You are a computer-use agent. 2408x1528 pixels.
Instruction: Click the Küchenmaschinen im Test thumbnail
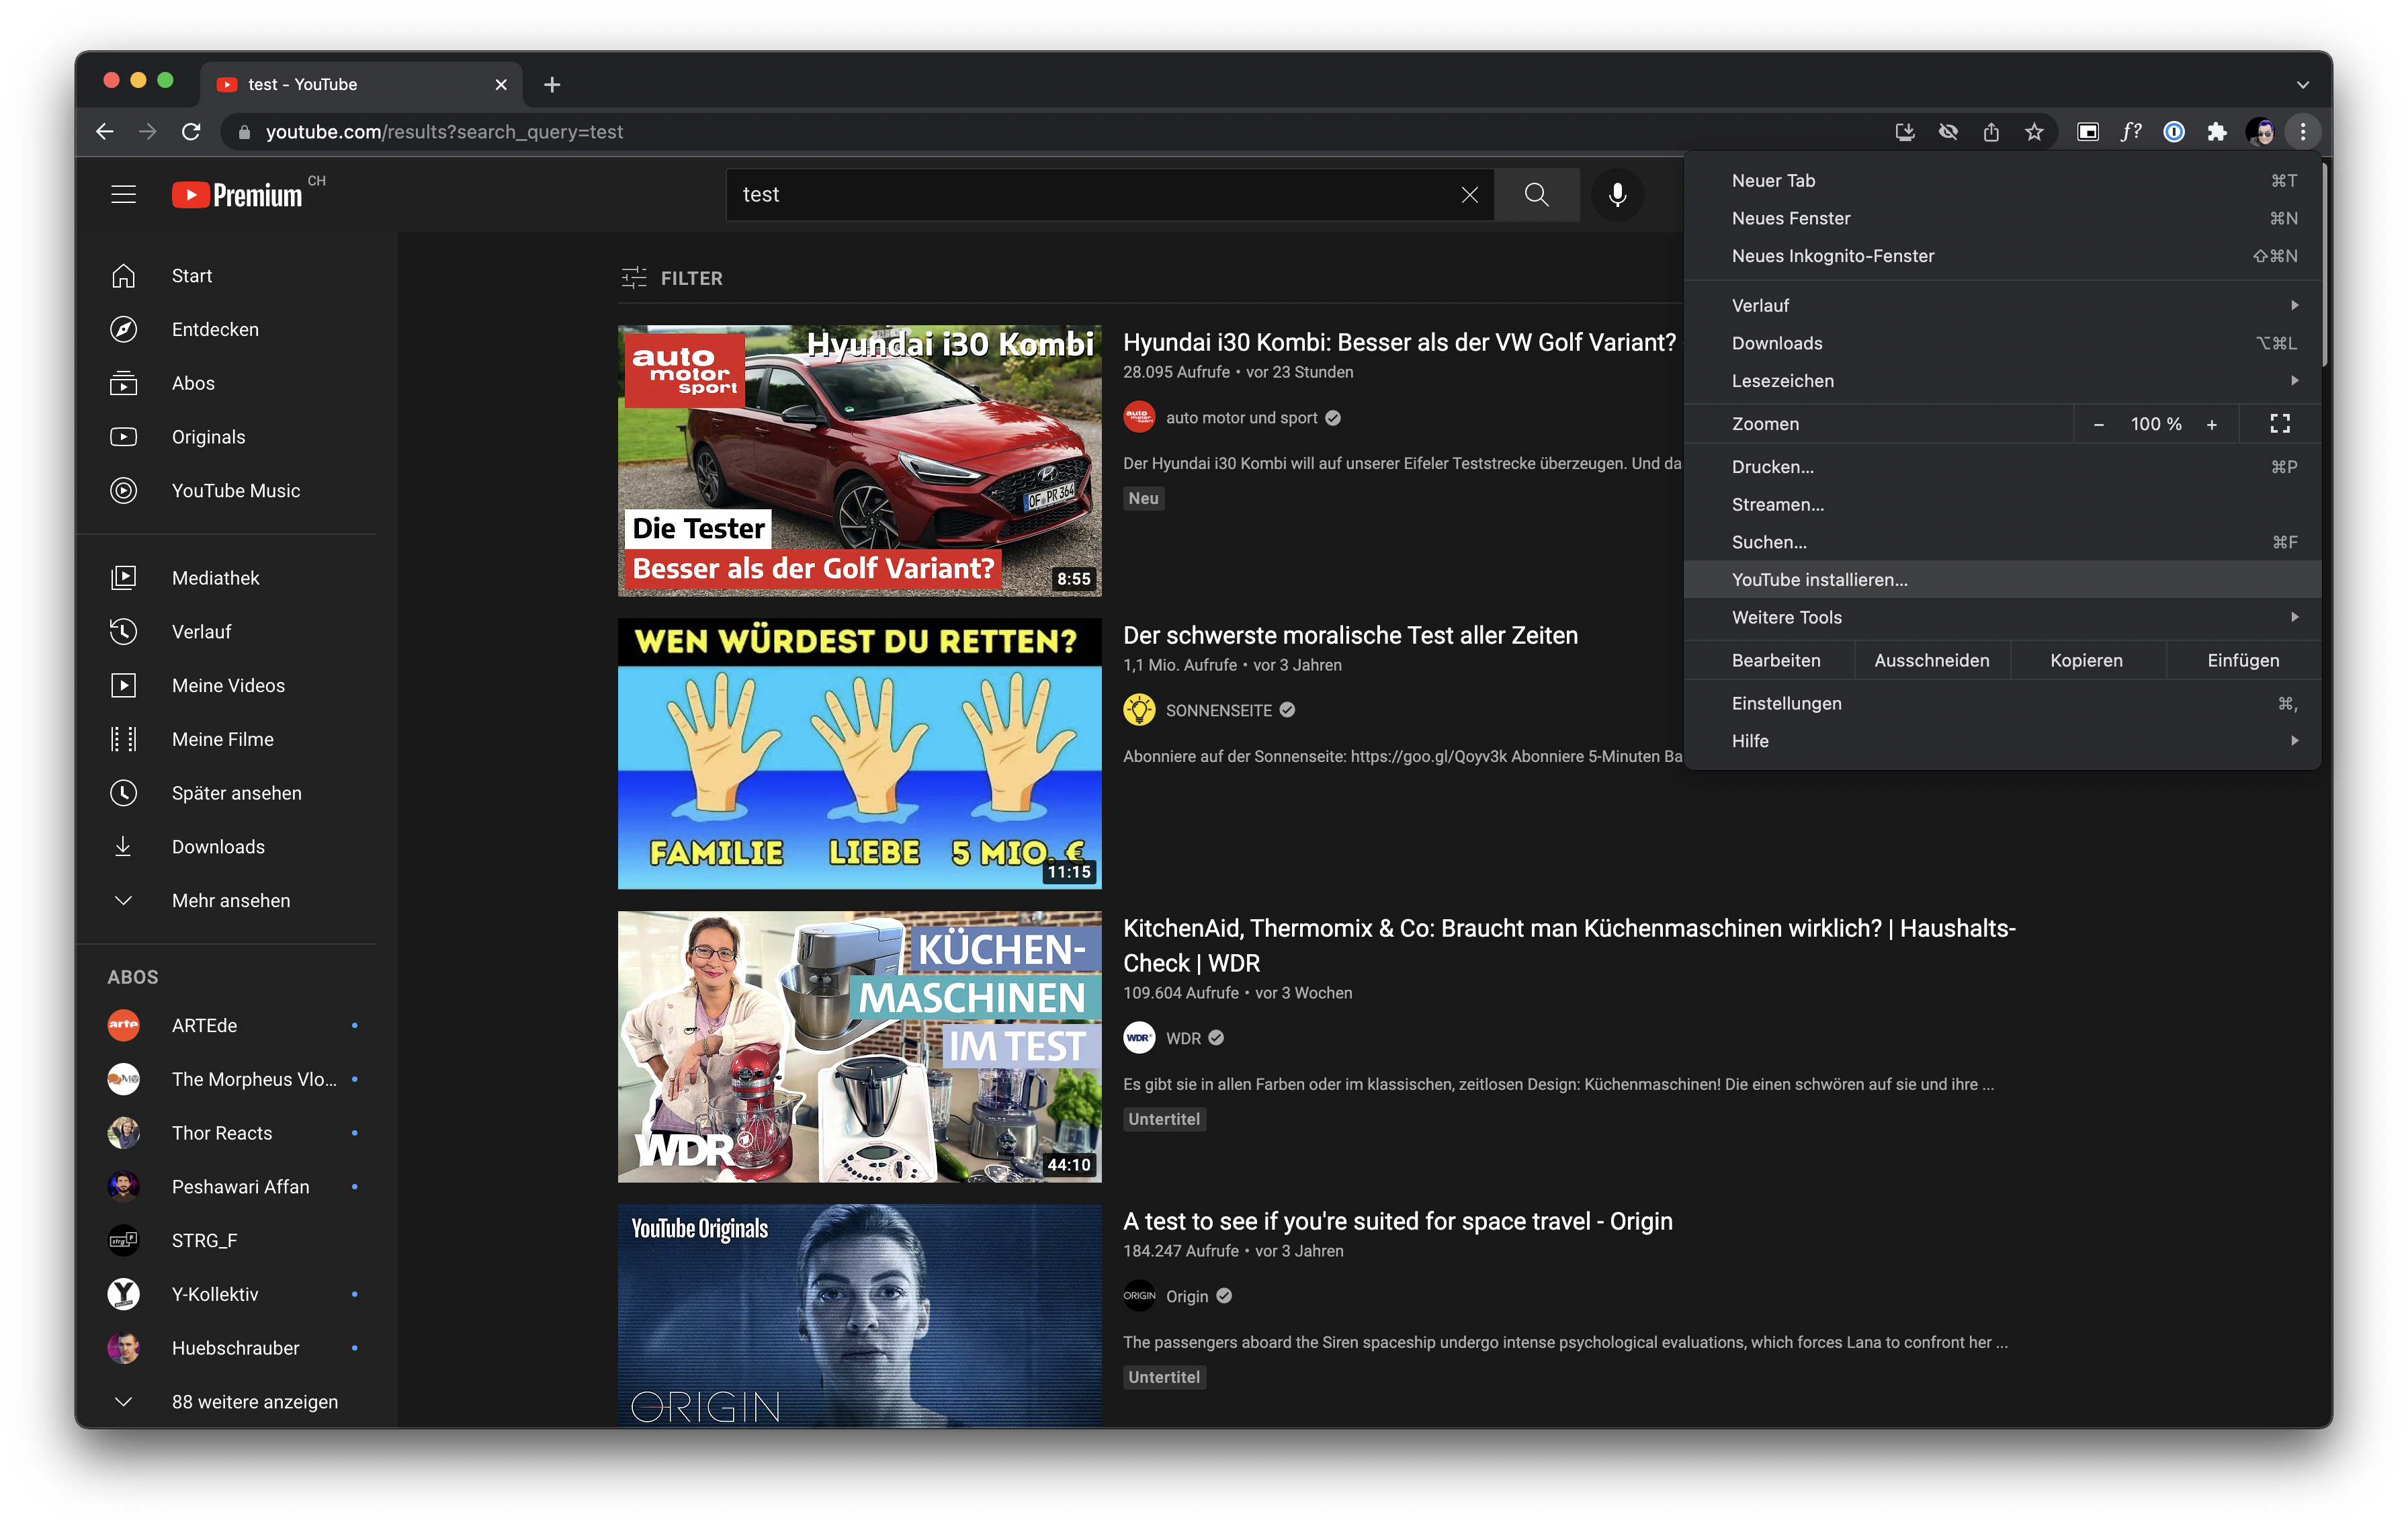point(859,1046)
